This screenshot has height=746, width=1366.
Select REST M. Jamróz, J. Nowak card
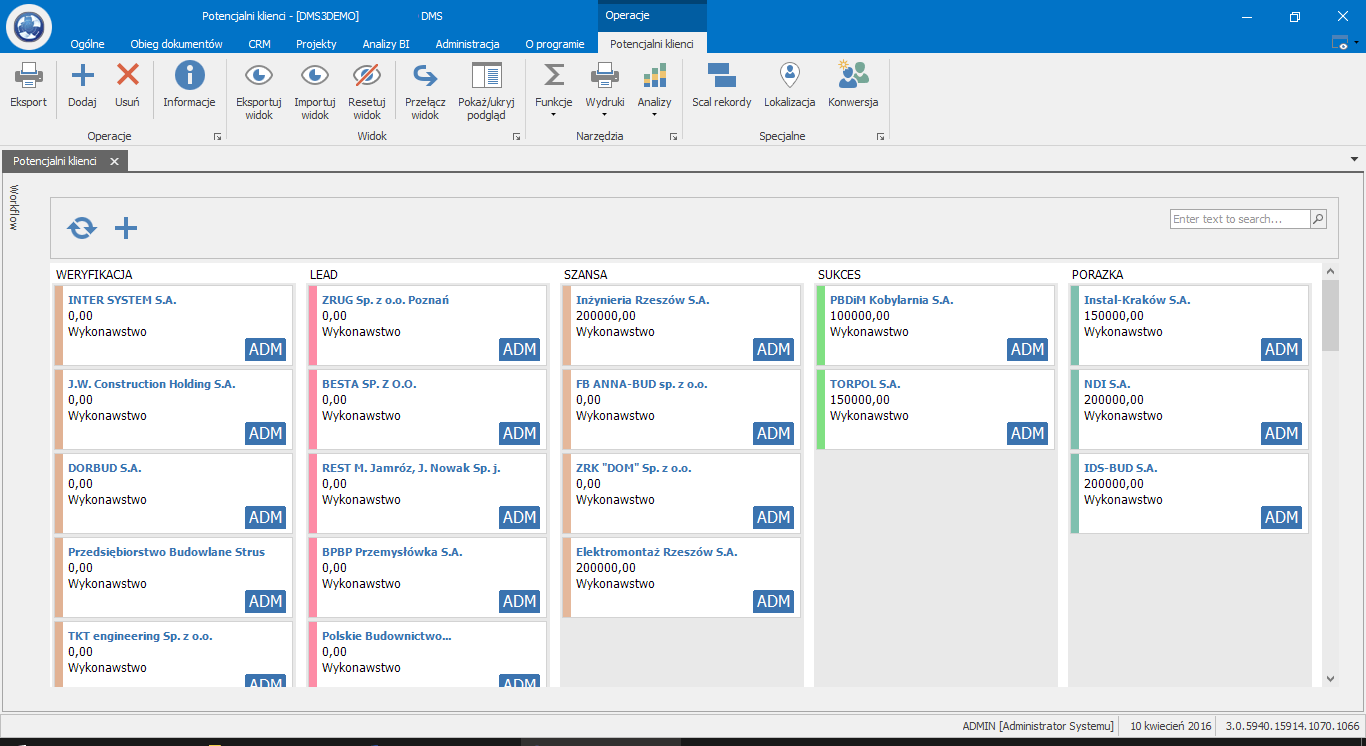click(427, 493)
